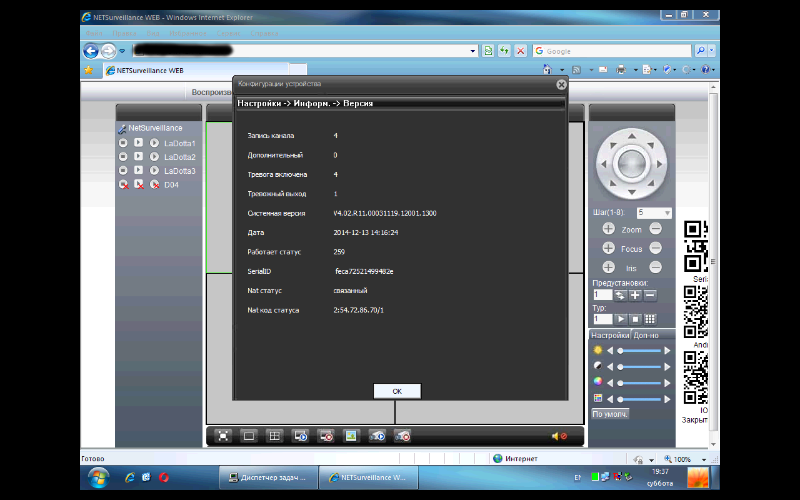Take a snapshot of the image
This screenshot has height=500, width=800.
351,436
